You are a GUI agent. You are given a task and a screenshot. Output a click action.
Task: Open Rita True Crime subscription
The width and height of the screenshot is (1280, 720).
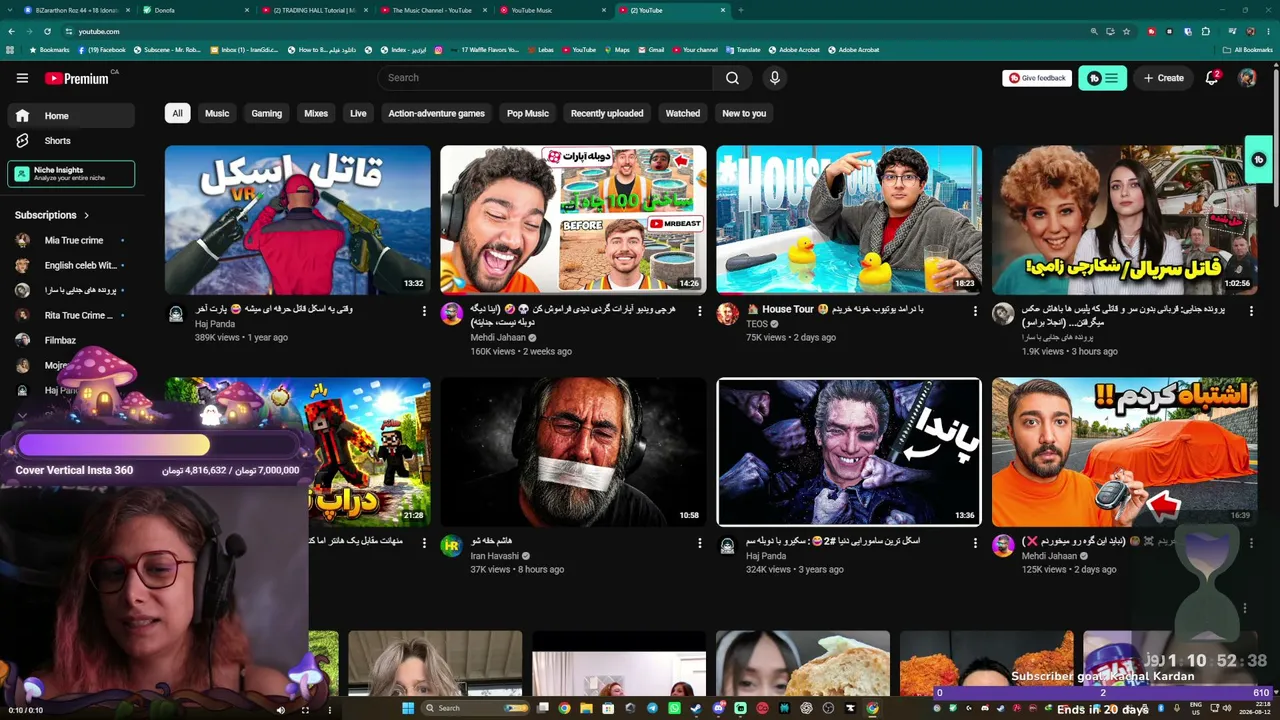[x=71, y=315]
